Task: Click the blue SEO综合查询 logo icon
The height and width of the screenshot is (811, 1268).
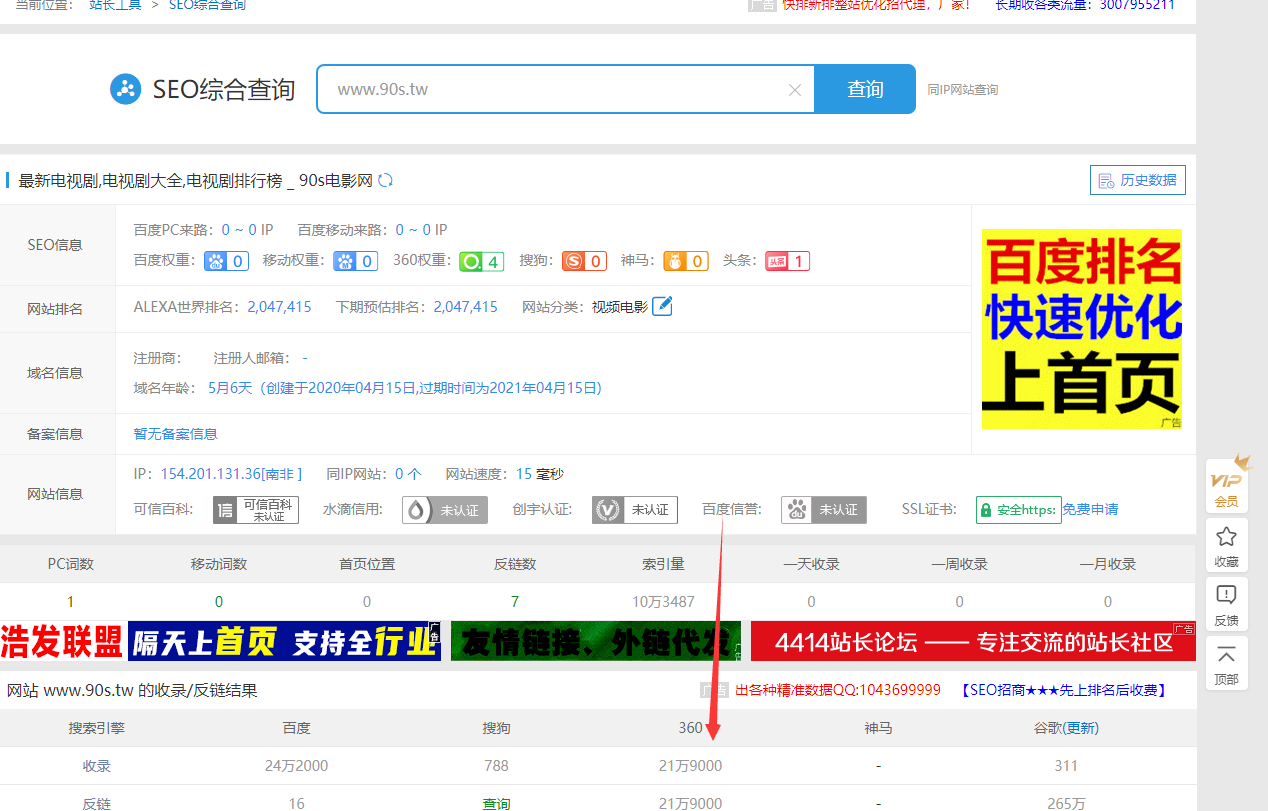Action: point(126,89)
